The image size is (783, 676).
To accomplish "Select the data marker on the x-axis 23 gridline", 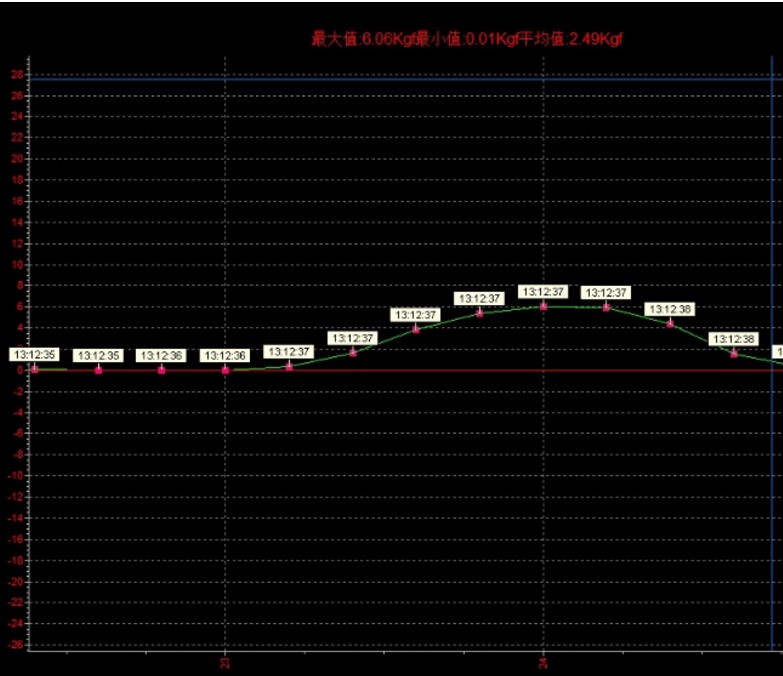I will coord(226,370).
